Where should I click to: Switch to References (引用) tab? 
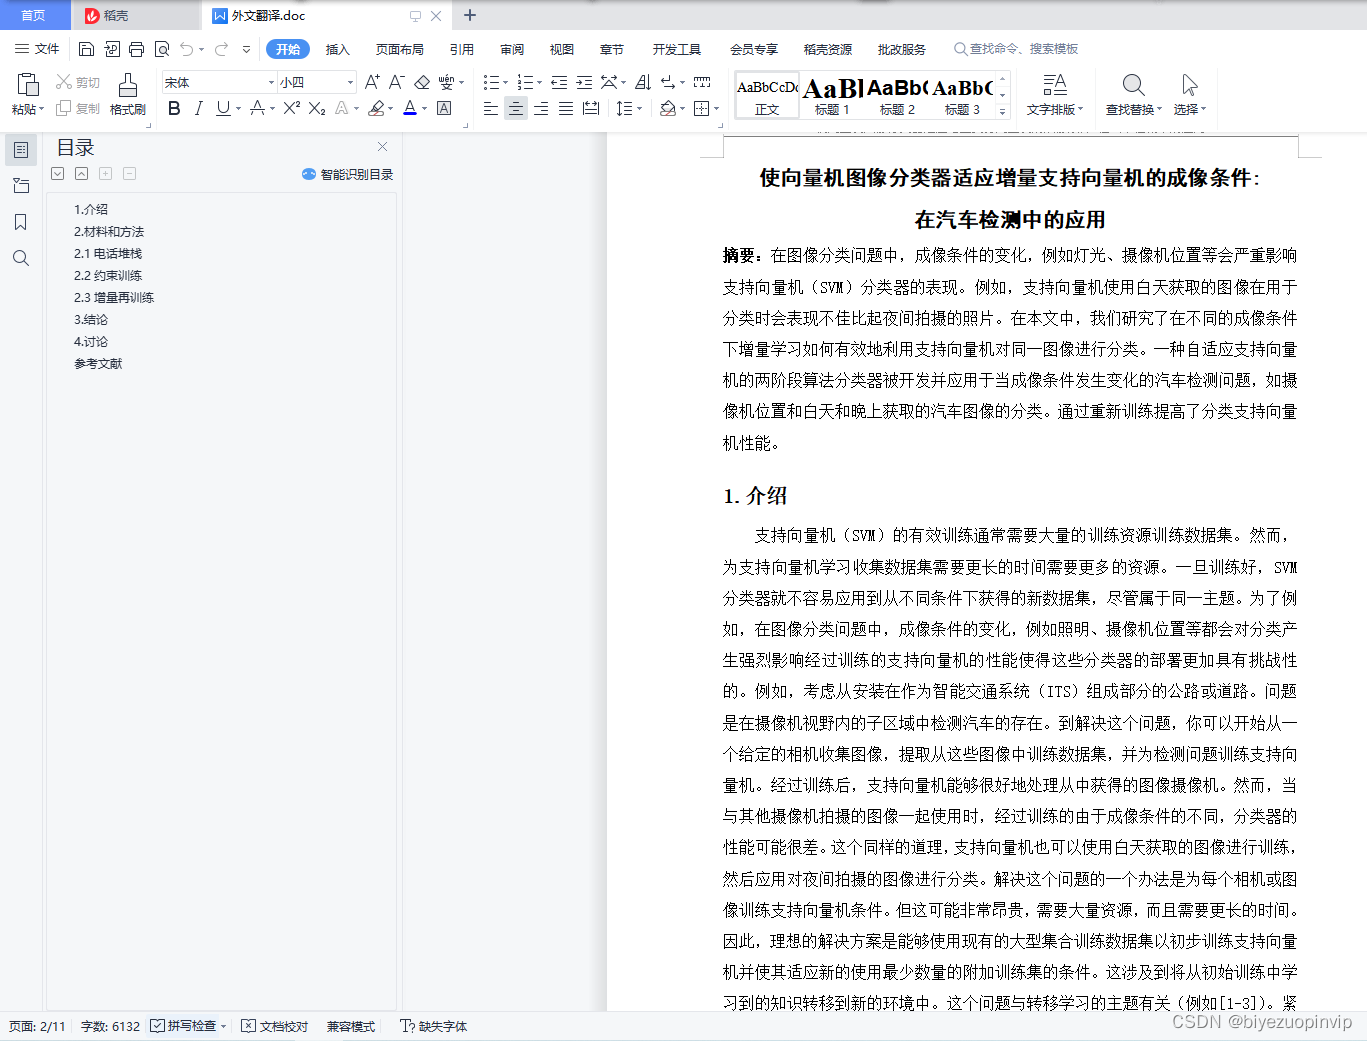[x=461, y=49]
